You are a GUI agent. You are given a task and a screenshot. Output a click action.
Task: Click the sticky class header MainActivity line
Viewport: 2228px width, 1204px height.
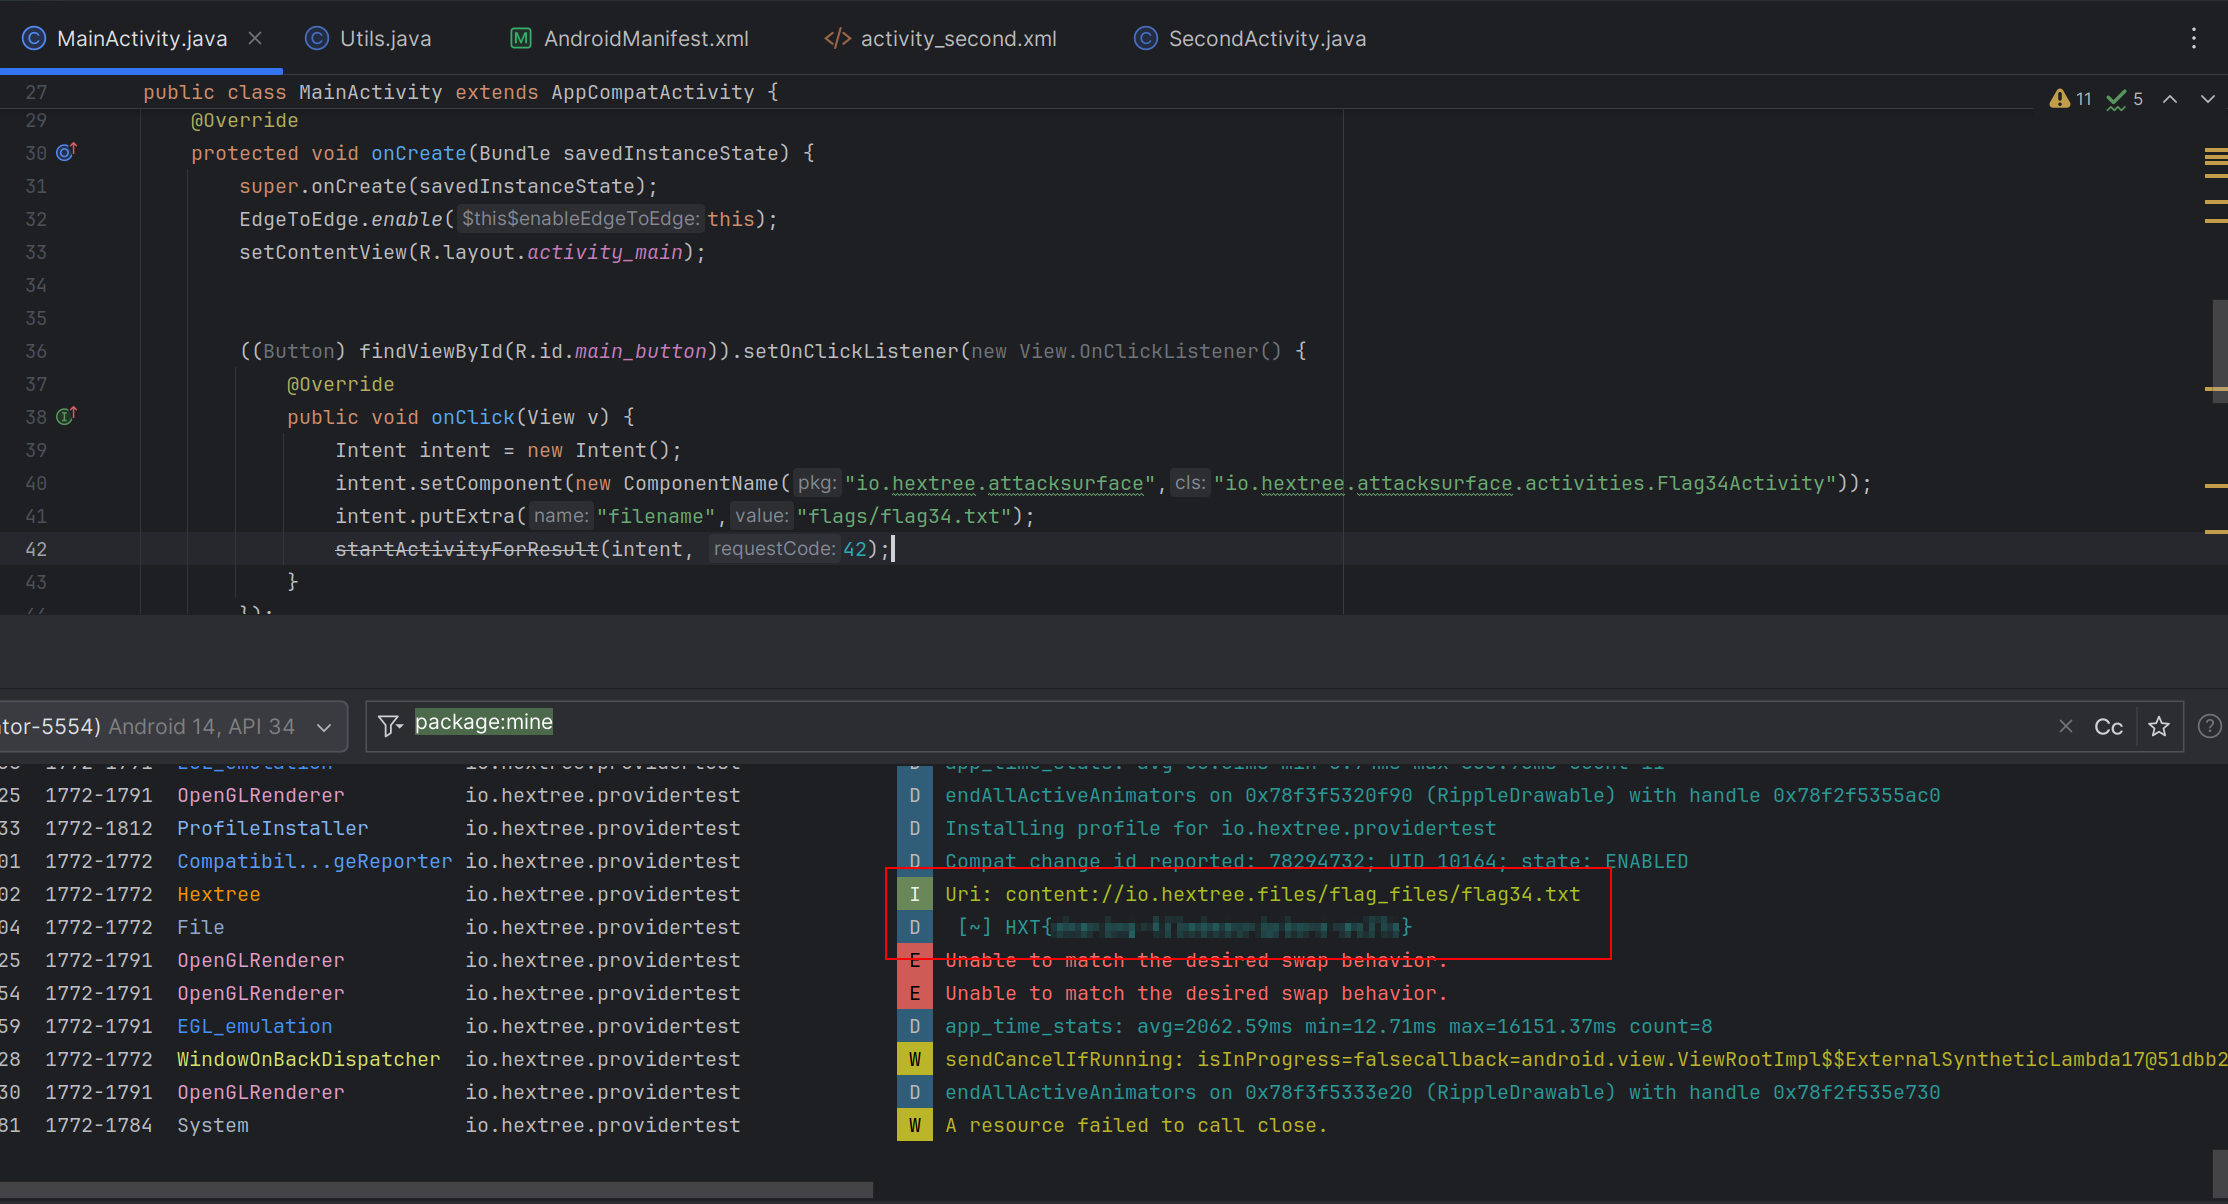coord(460,92)
